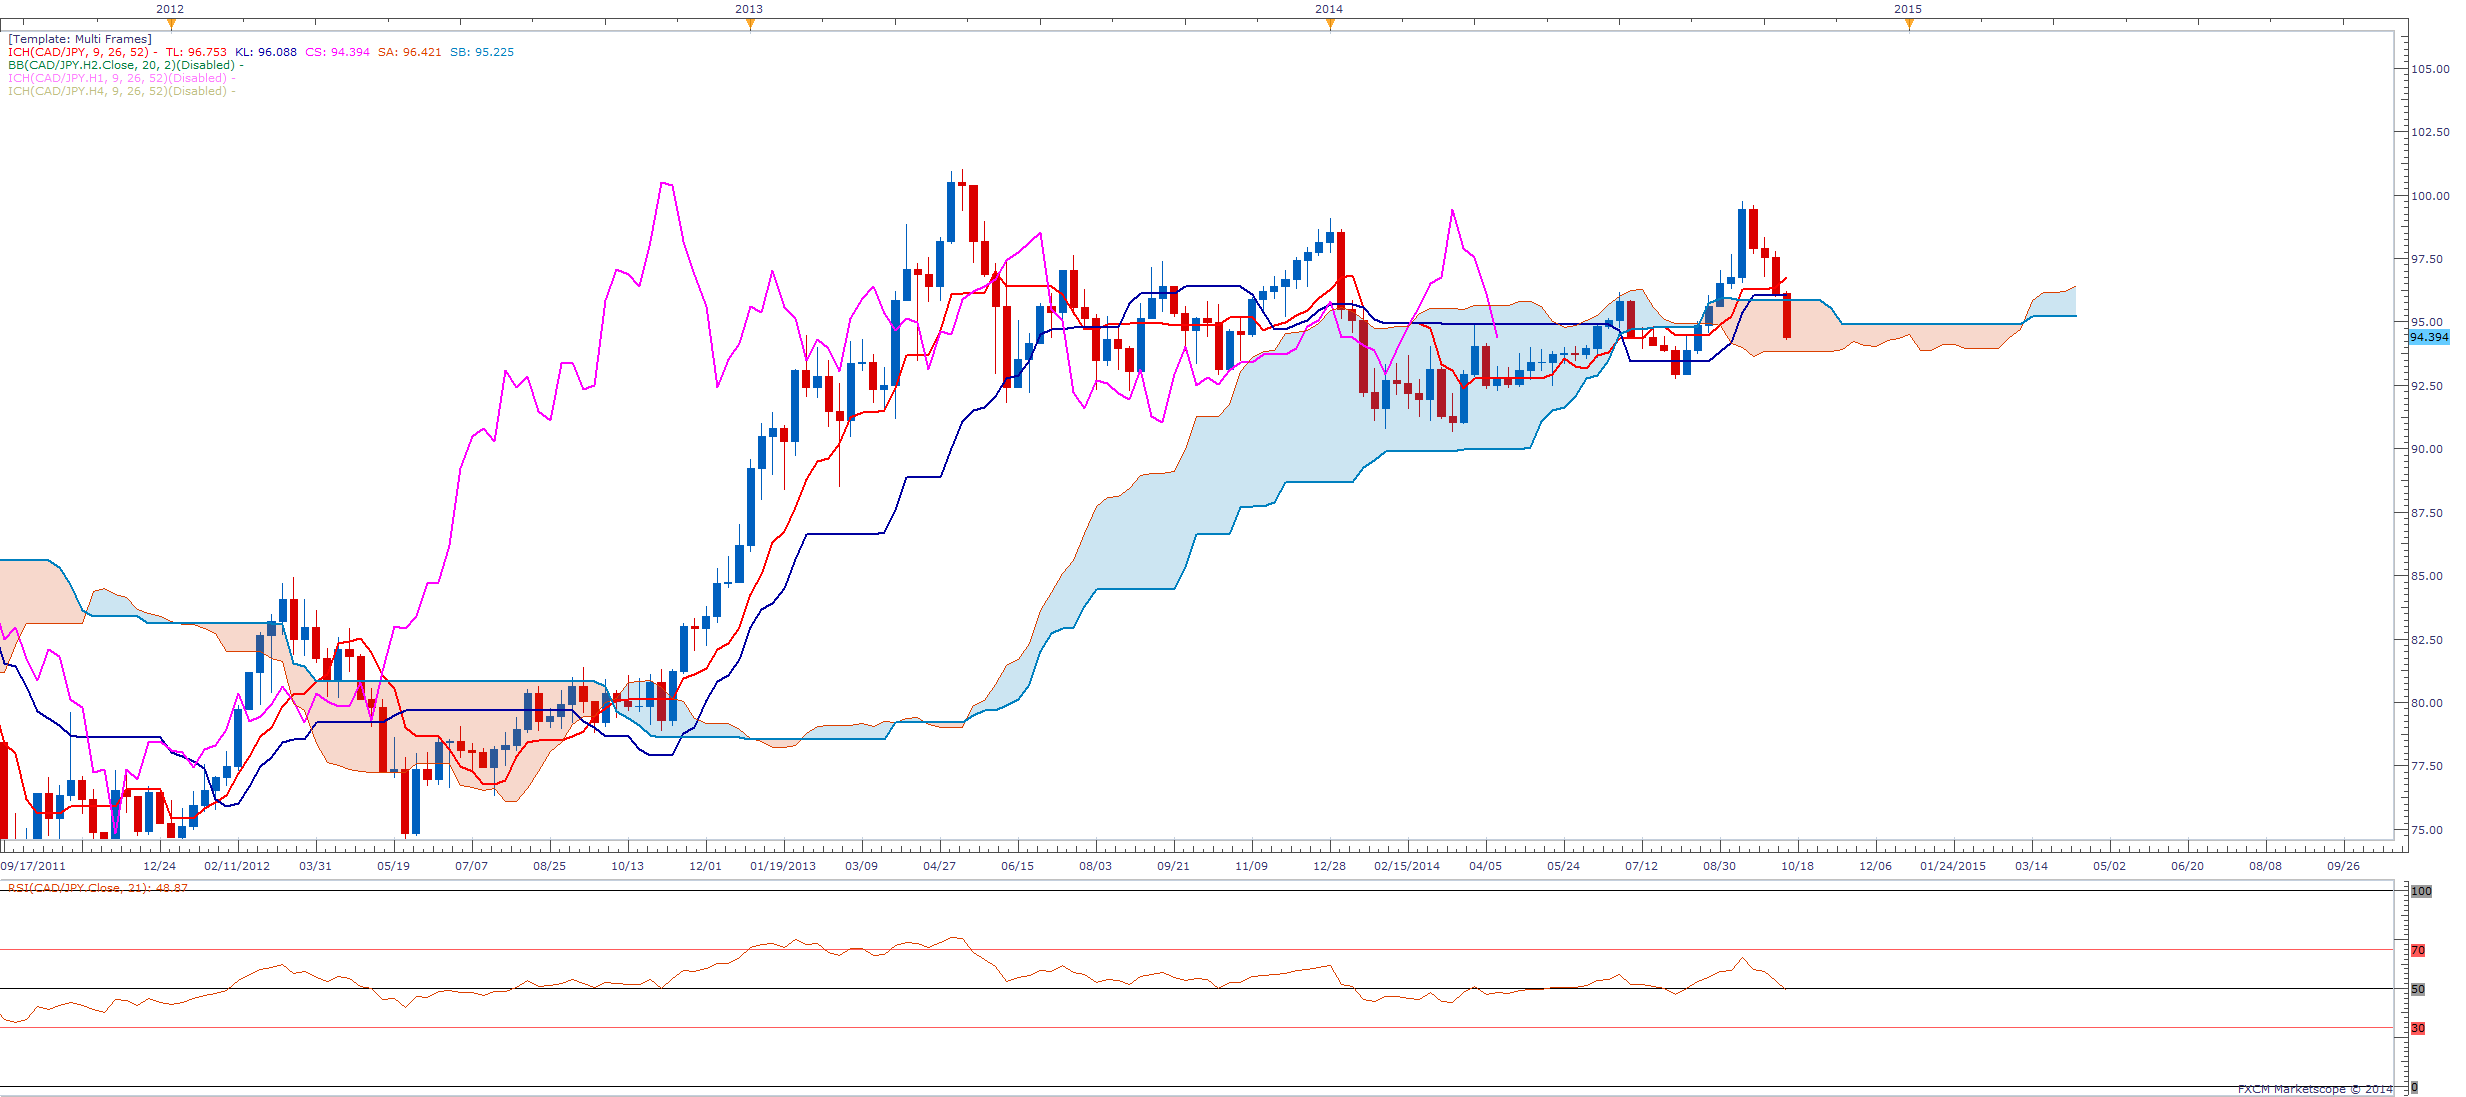
Task: Click the 07/12 date axis label
Action: click(x=1641, y=866)
